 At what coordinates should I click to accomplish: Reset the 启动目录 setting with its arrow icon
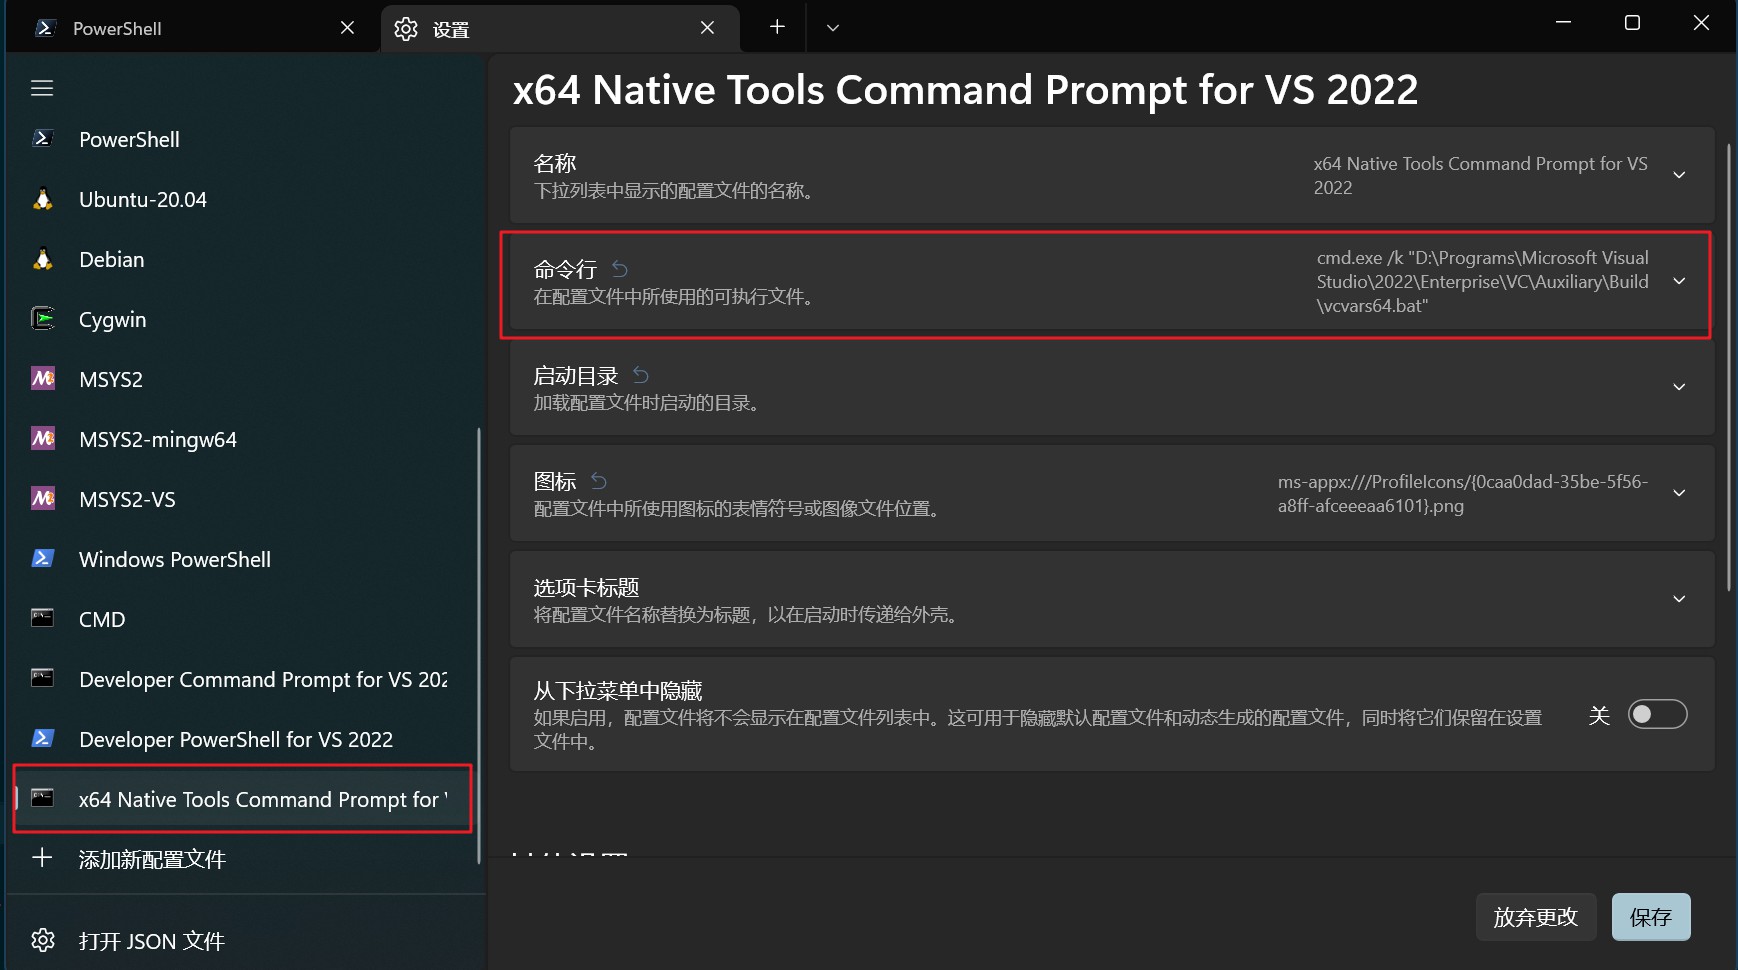(x=641, y=375)
